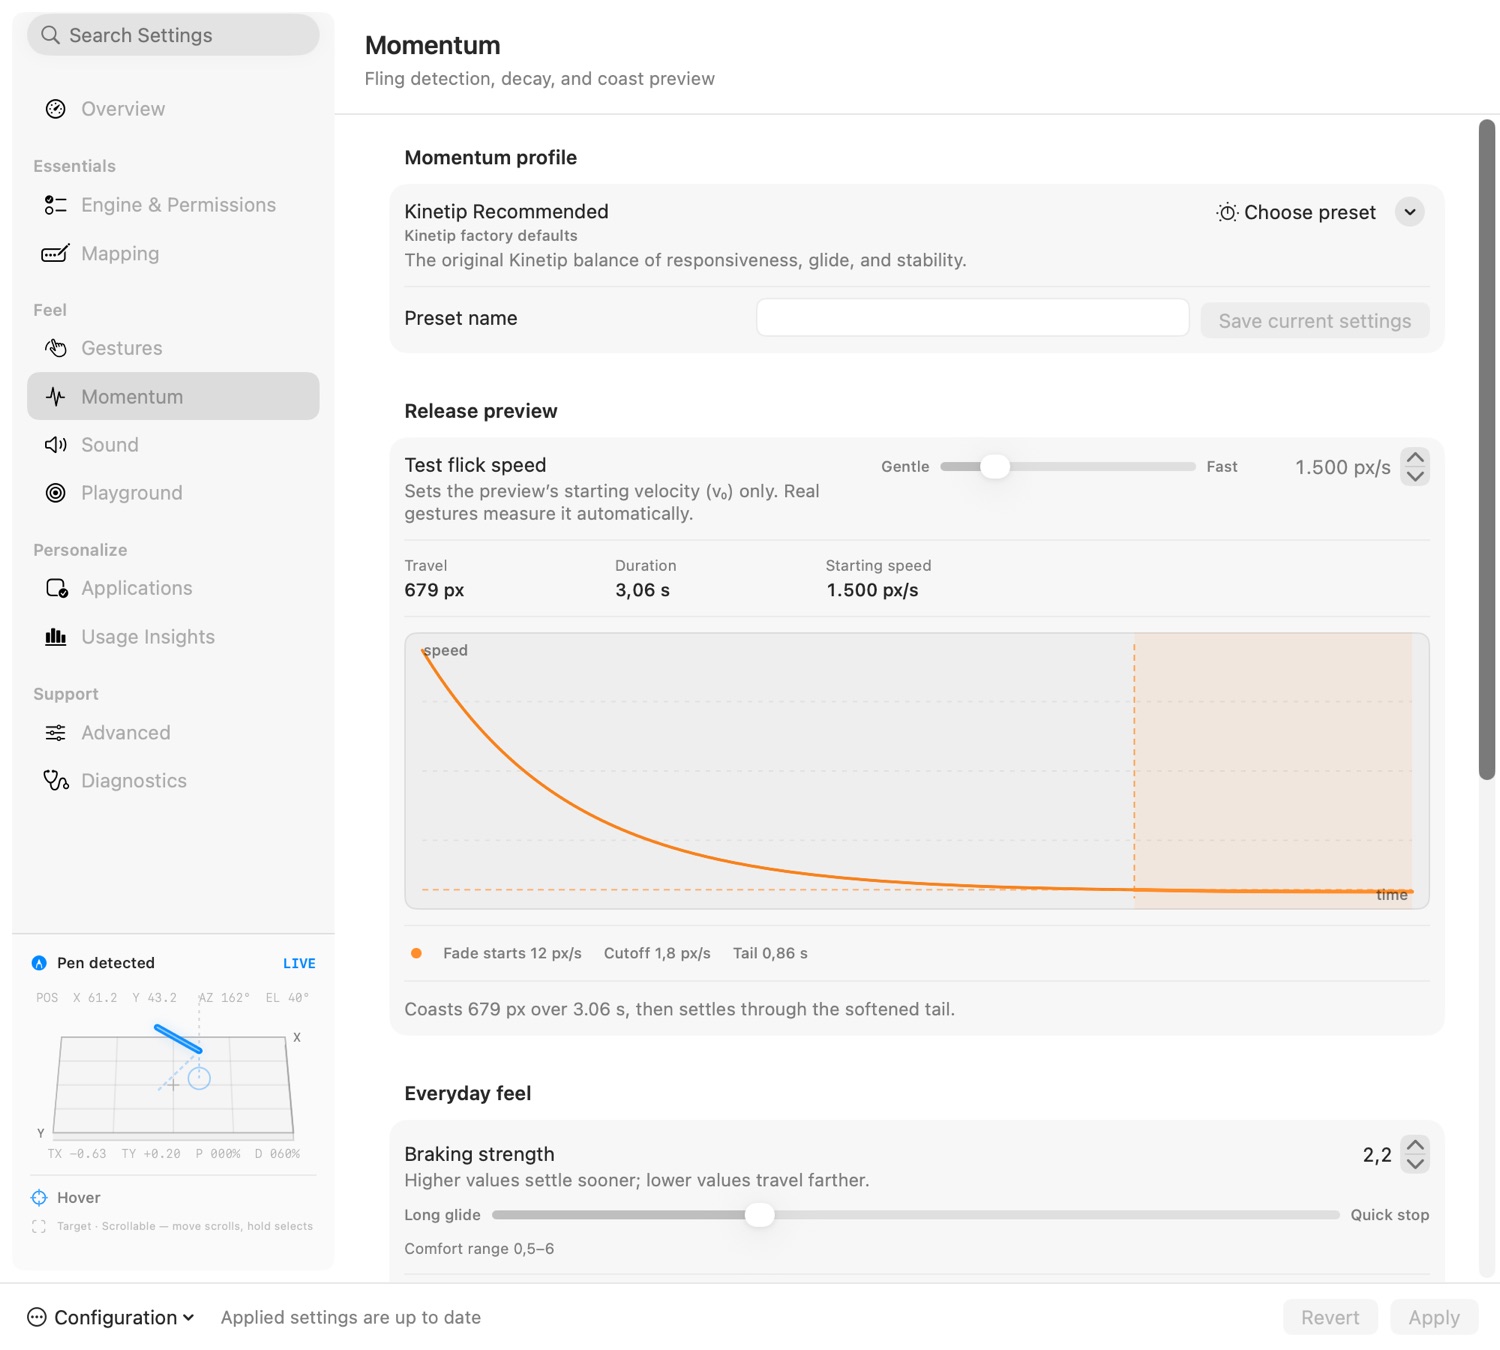The height and width of the screenshot is (1350, 1500).
Task: Open the Configuration dropdown
Action: coord(111,1317)
